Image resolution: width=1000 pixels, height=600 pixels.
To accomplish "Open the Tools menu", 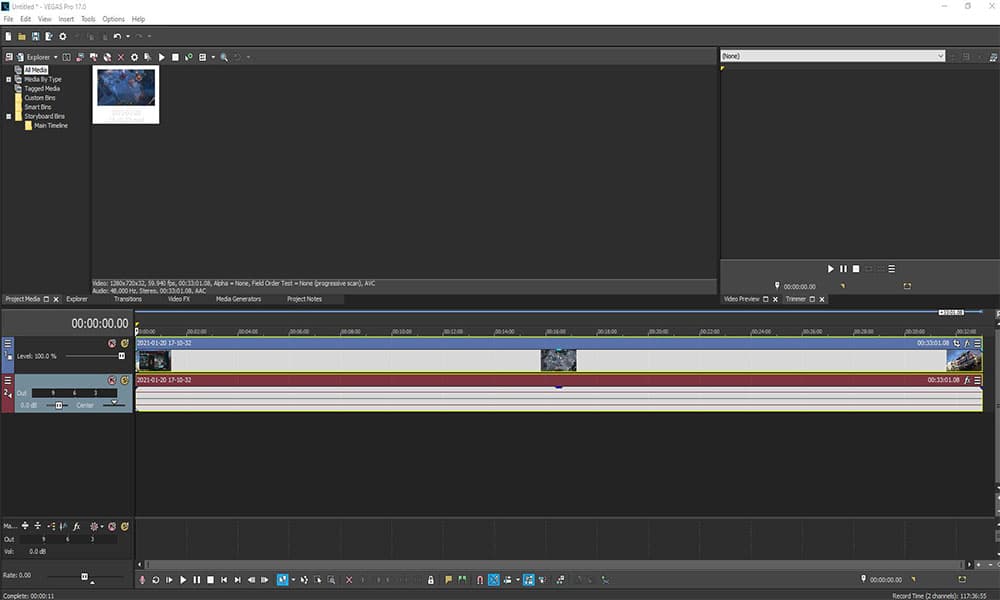I will pos(88,19).
